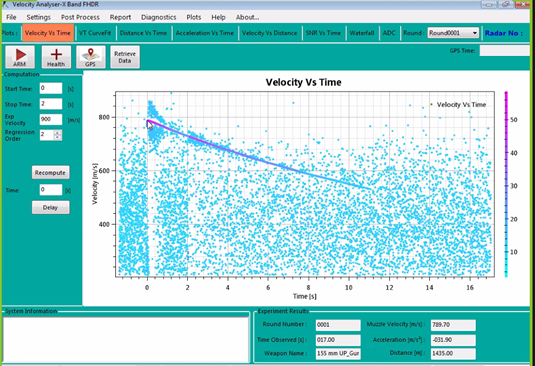Viewport: 535px width, 366px height.
Task: Click the System Information text area
Action: click(x=126, y=340)
